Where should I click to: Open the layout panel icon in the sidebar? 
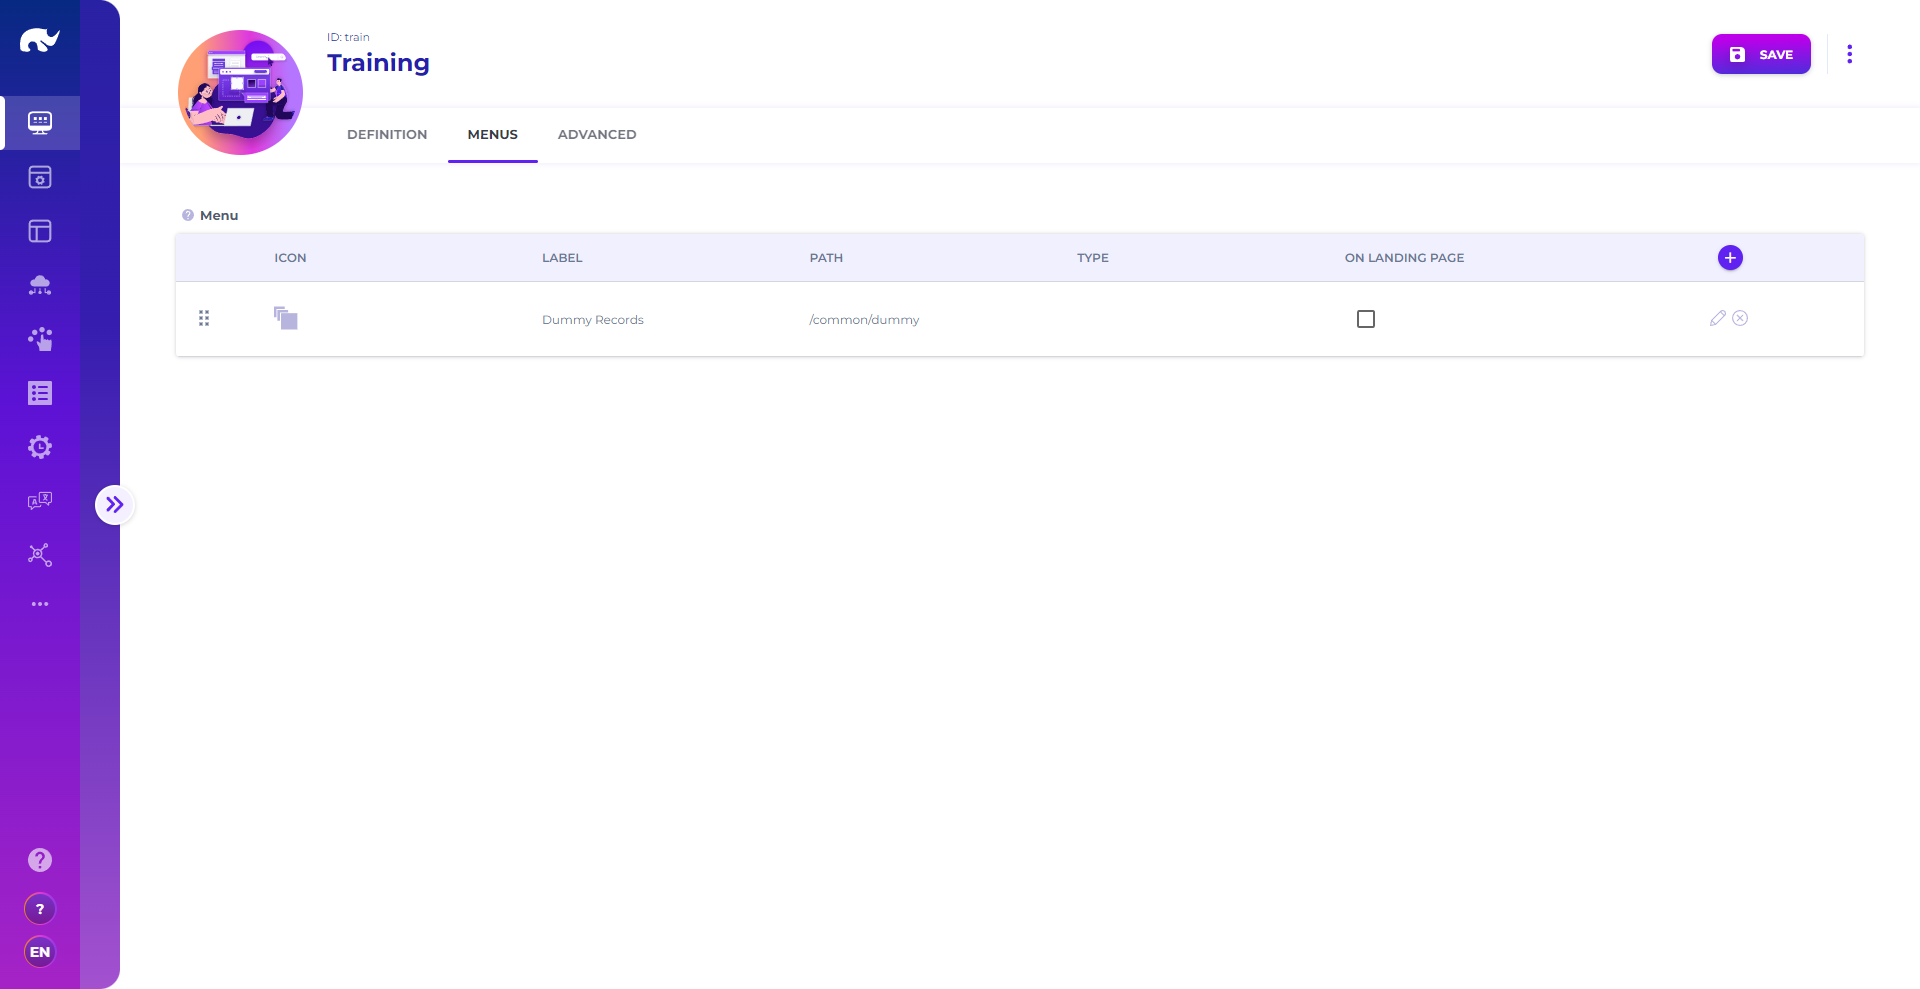coord(40,231)
